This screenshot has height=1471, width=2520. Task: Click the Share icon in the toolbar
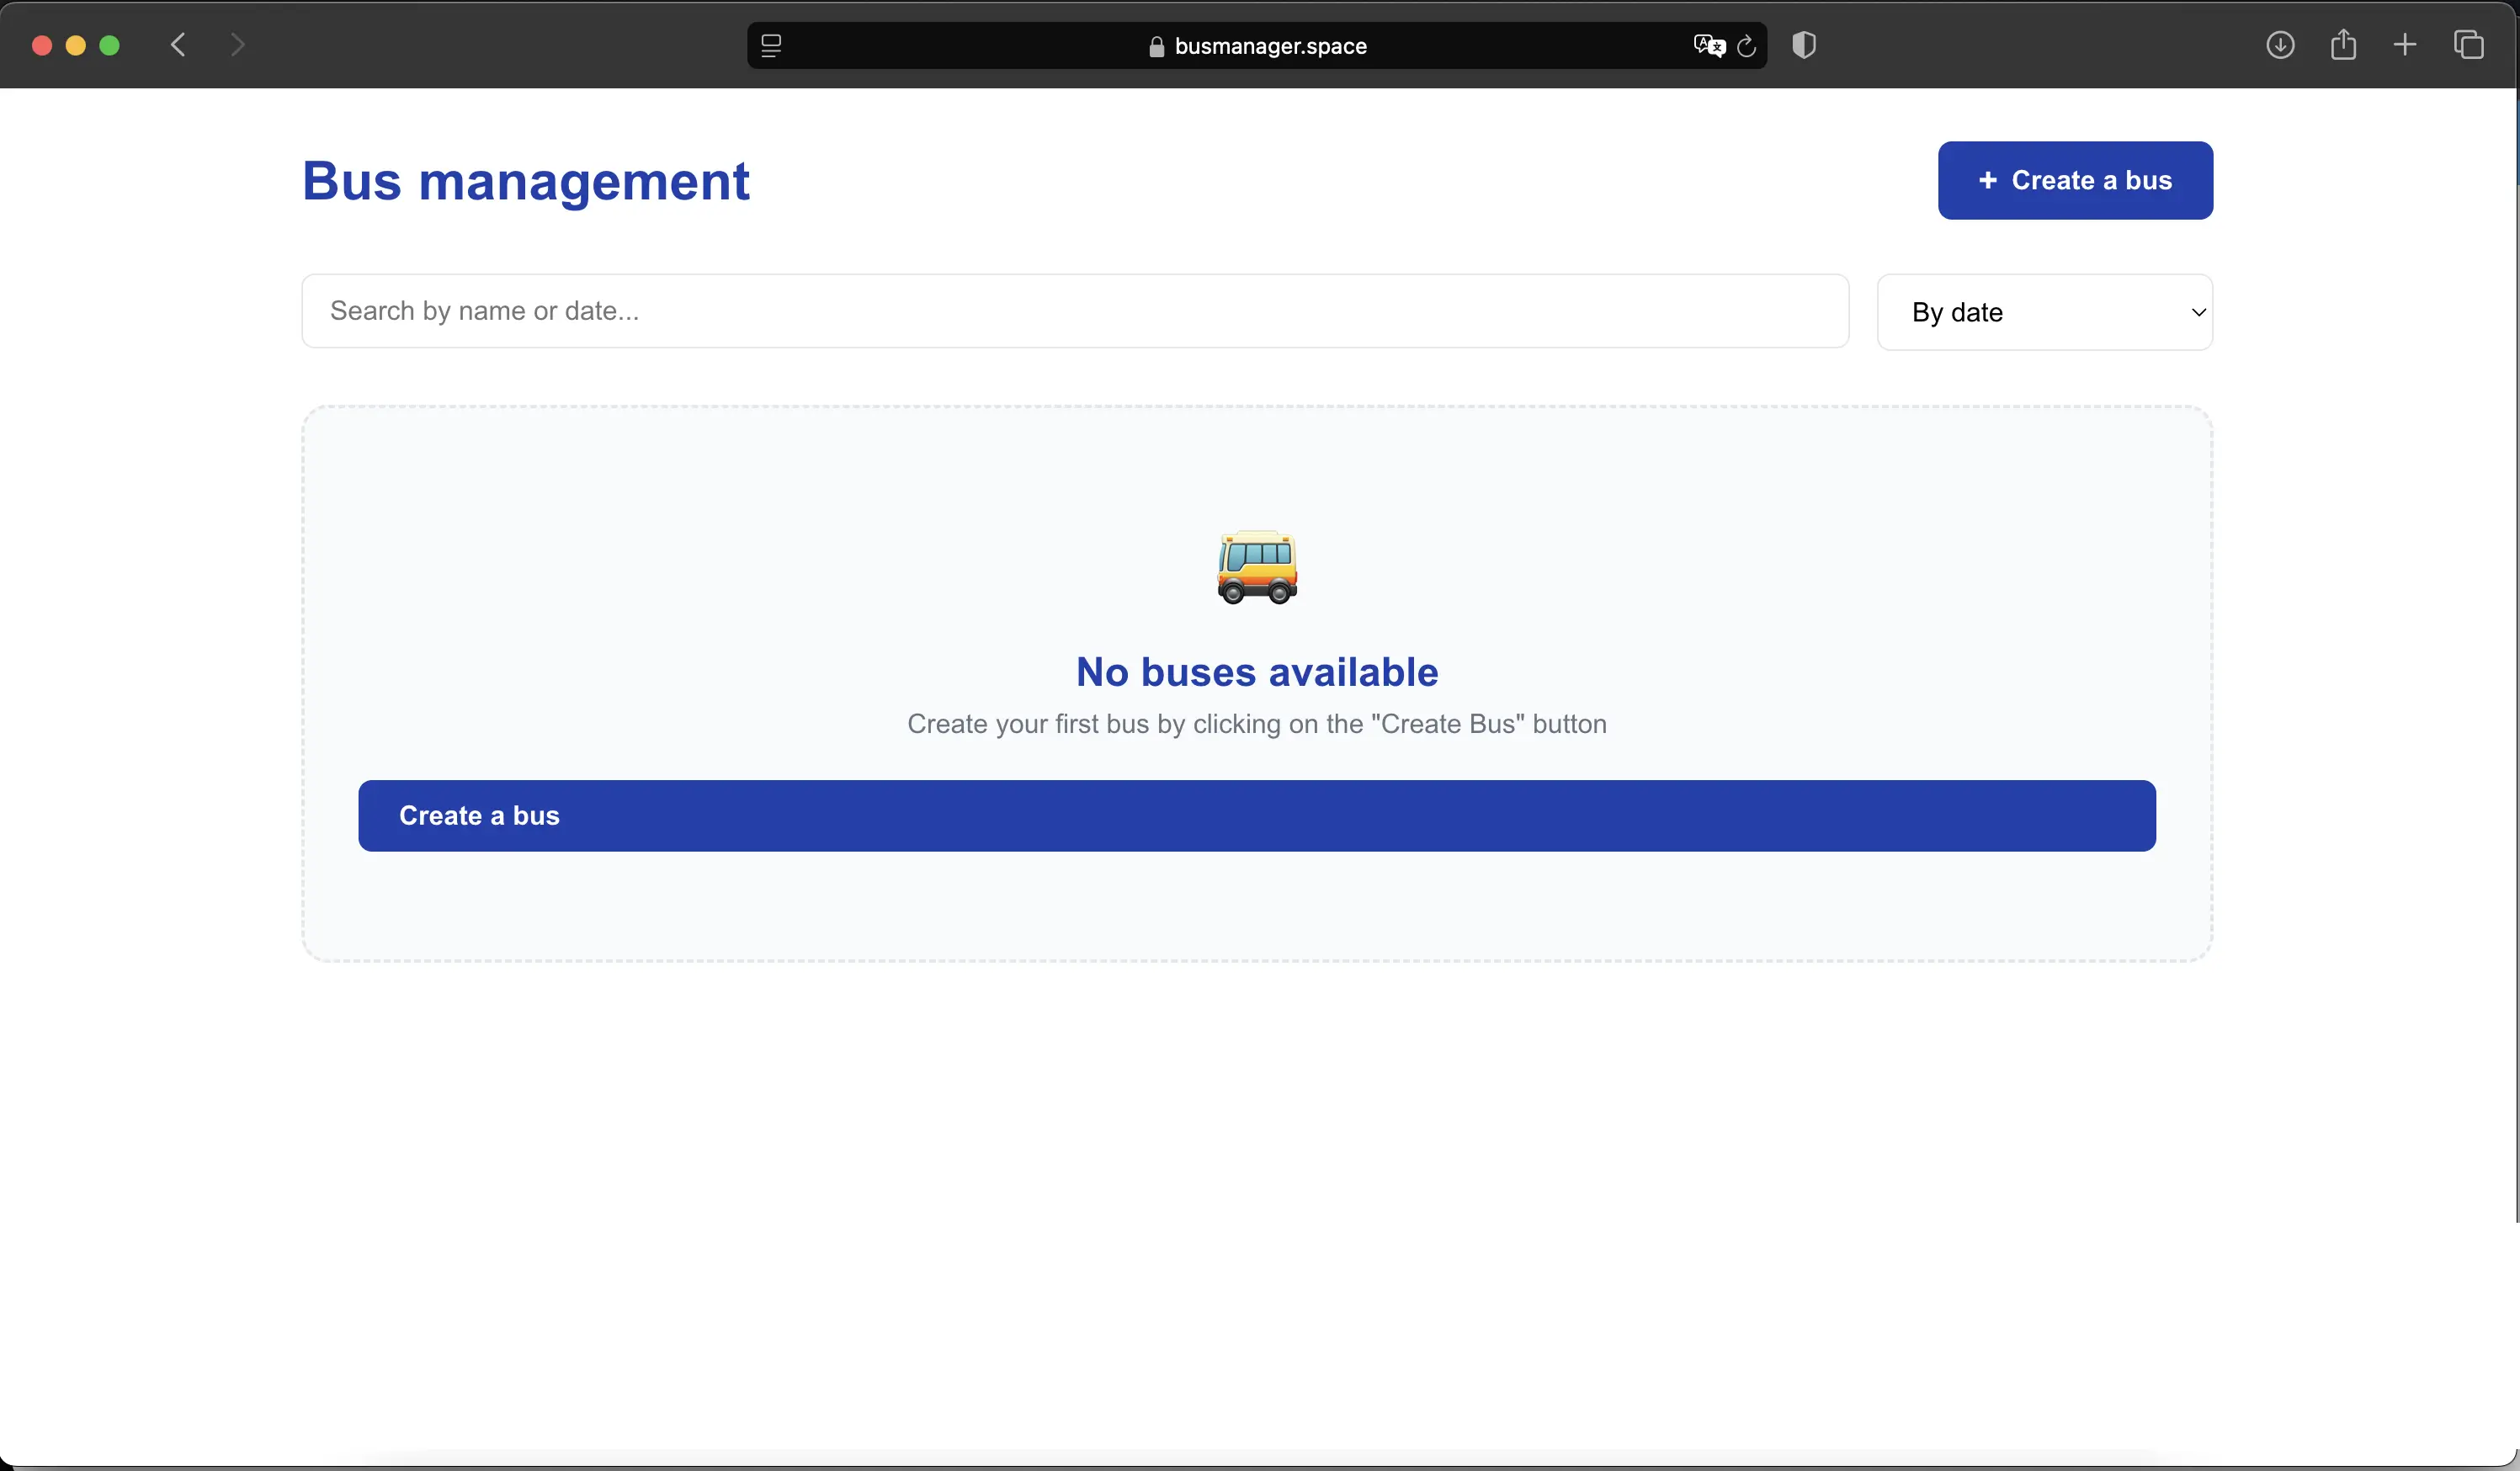pos(2344,45)
